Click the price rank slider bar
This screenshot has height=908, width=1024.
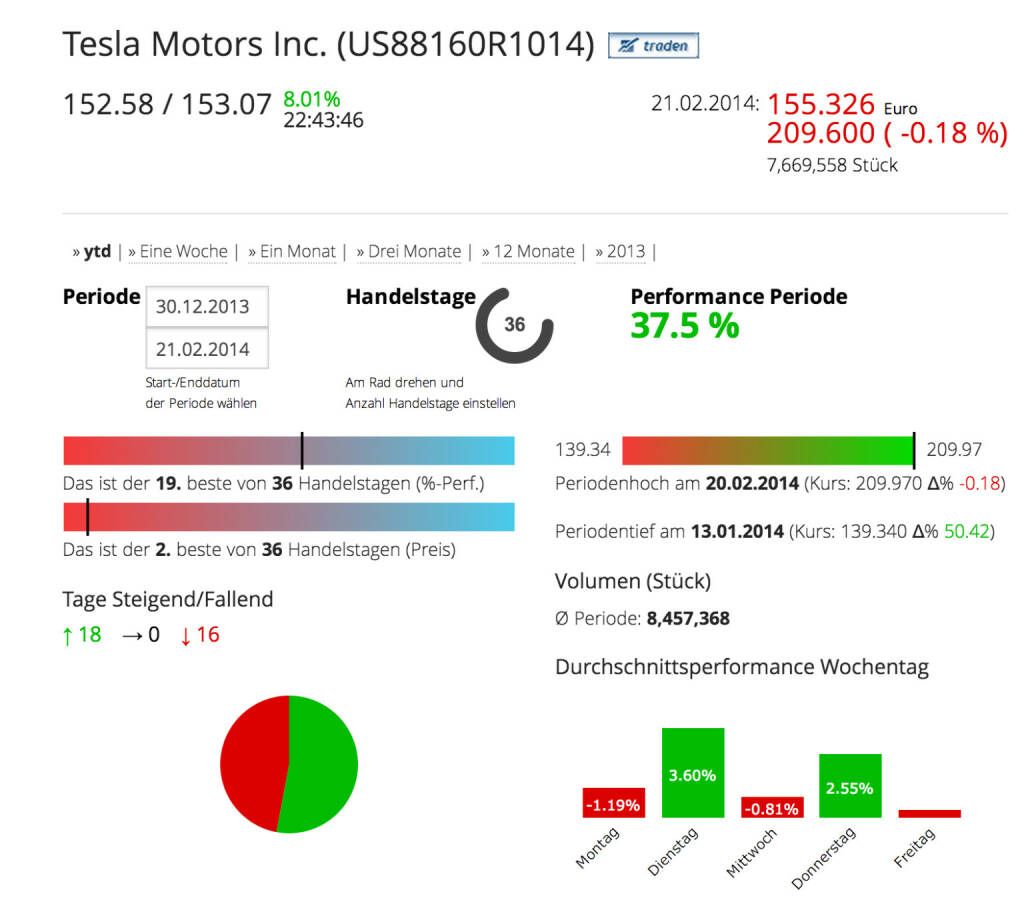point(288,517)
